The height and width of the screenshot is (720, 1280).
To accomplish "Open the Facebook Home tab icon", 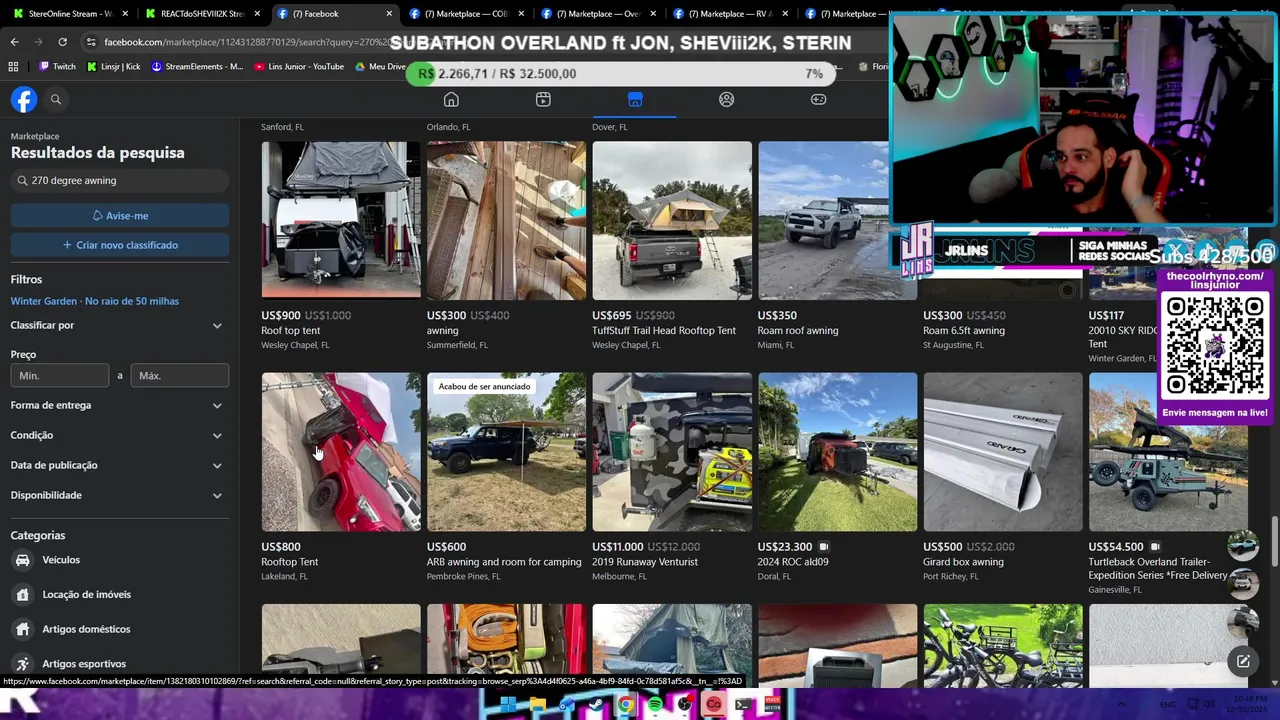I will tap(451, 99).
